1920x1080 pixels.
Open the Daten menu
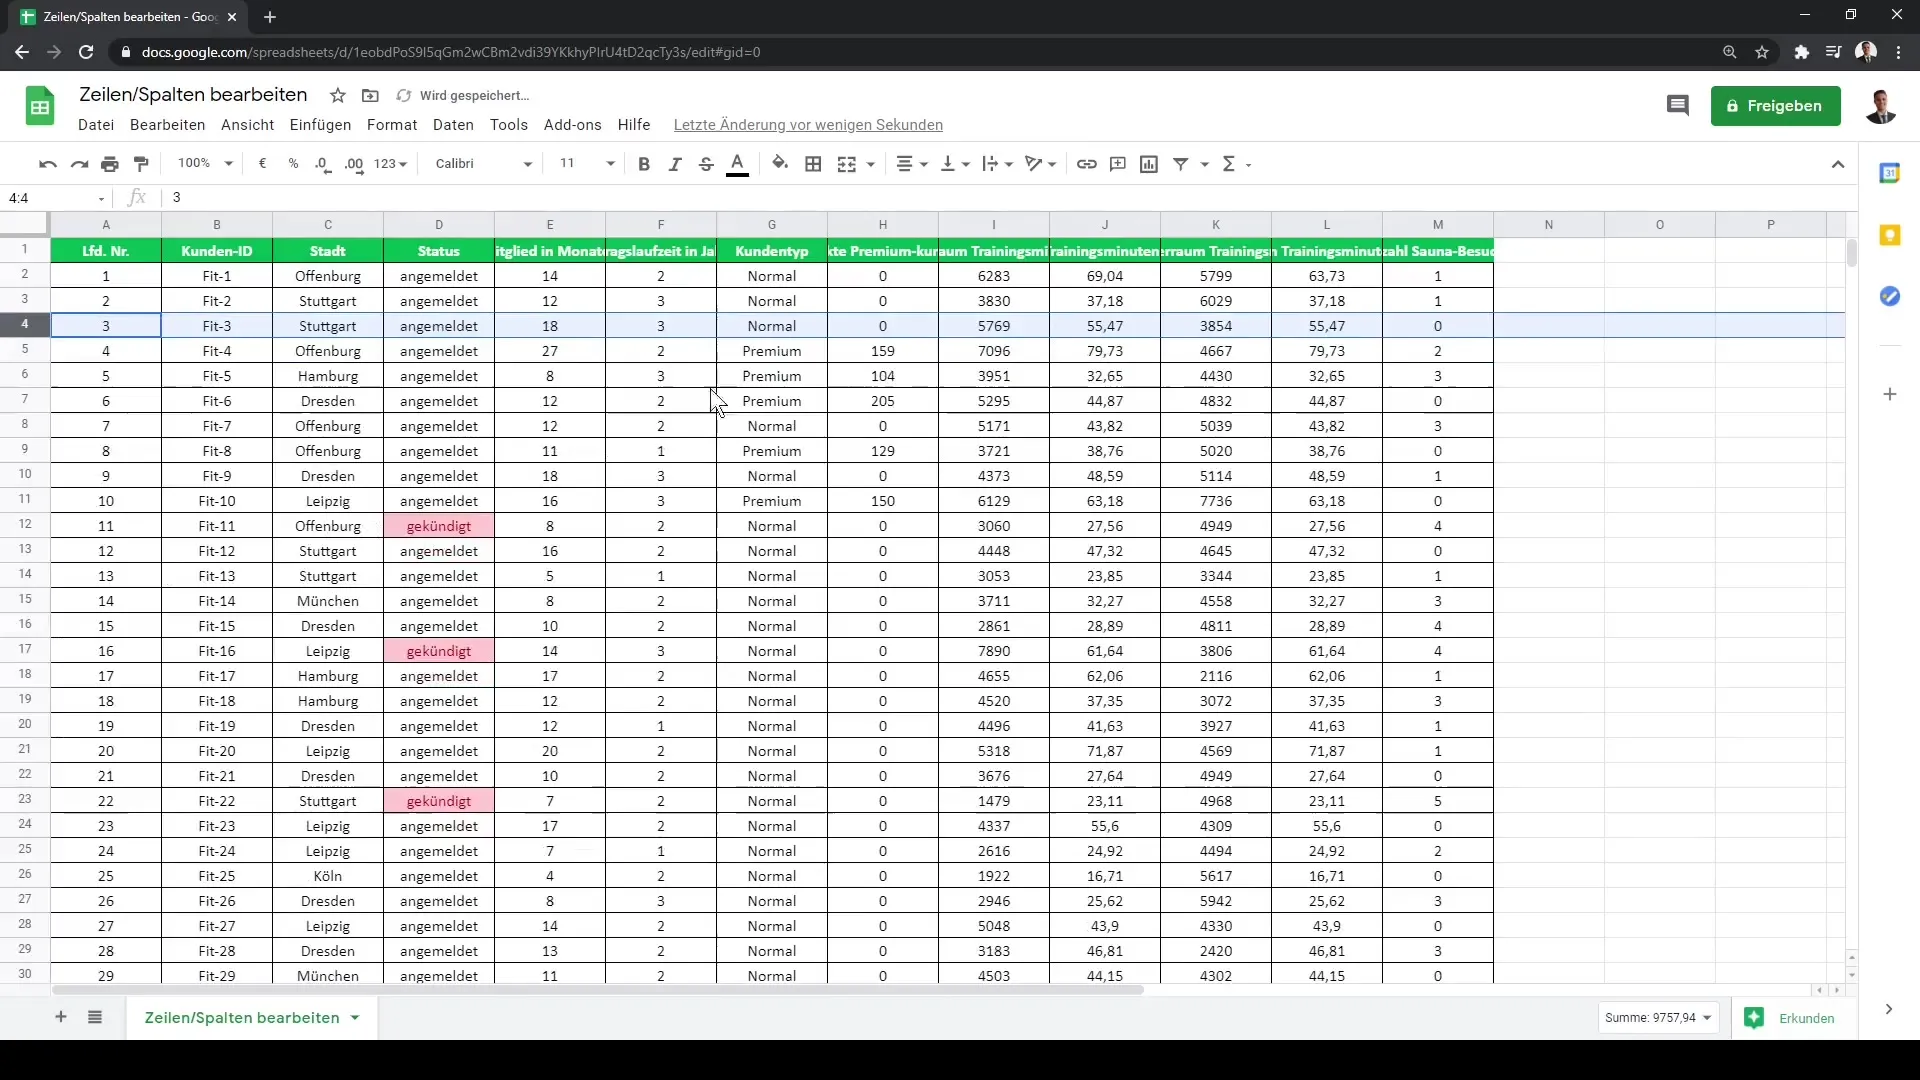pos(452,124)
